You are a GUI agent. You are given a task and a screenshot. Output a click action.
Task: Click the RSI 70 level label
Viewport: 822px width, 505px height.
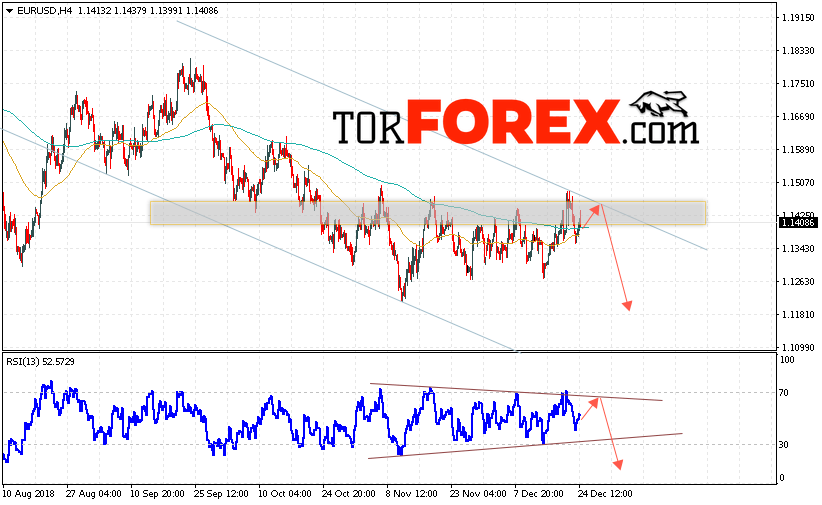784,393
